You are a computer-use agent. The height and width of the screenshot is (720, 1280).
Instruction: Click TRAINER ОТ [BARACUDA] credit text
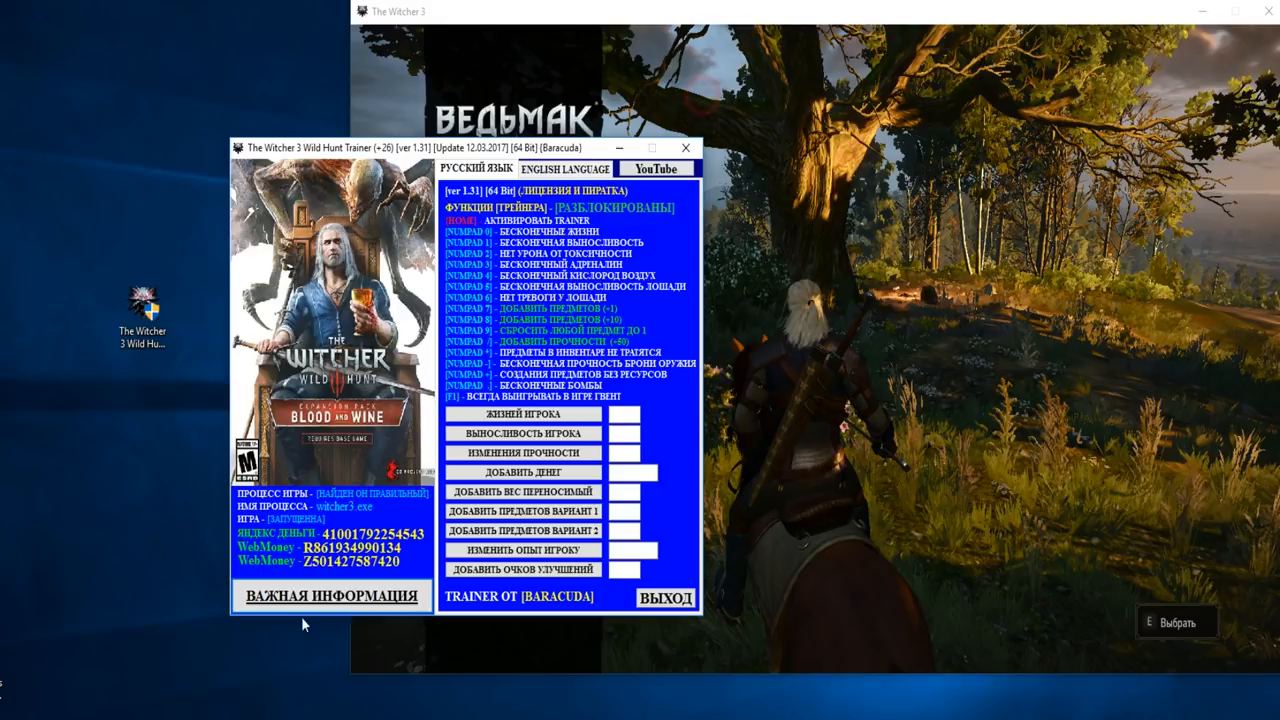point(519,597)
